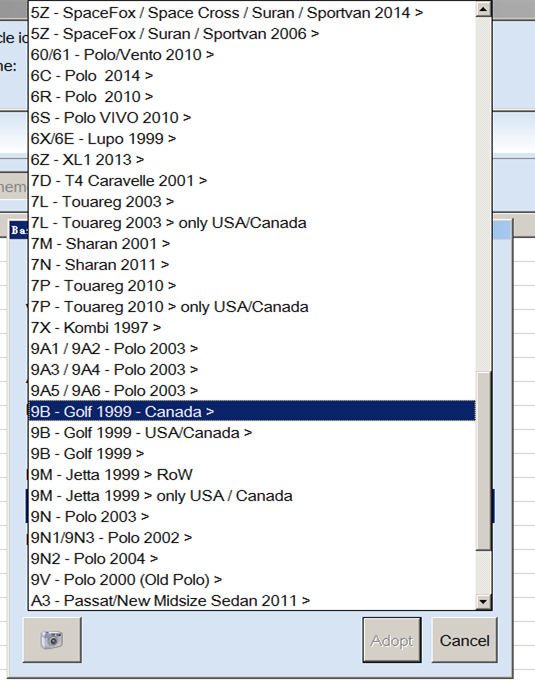
Task: Choose '9A3 / 9A4 - Polo 2003 >'
Action: 252,370
